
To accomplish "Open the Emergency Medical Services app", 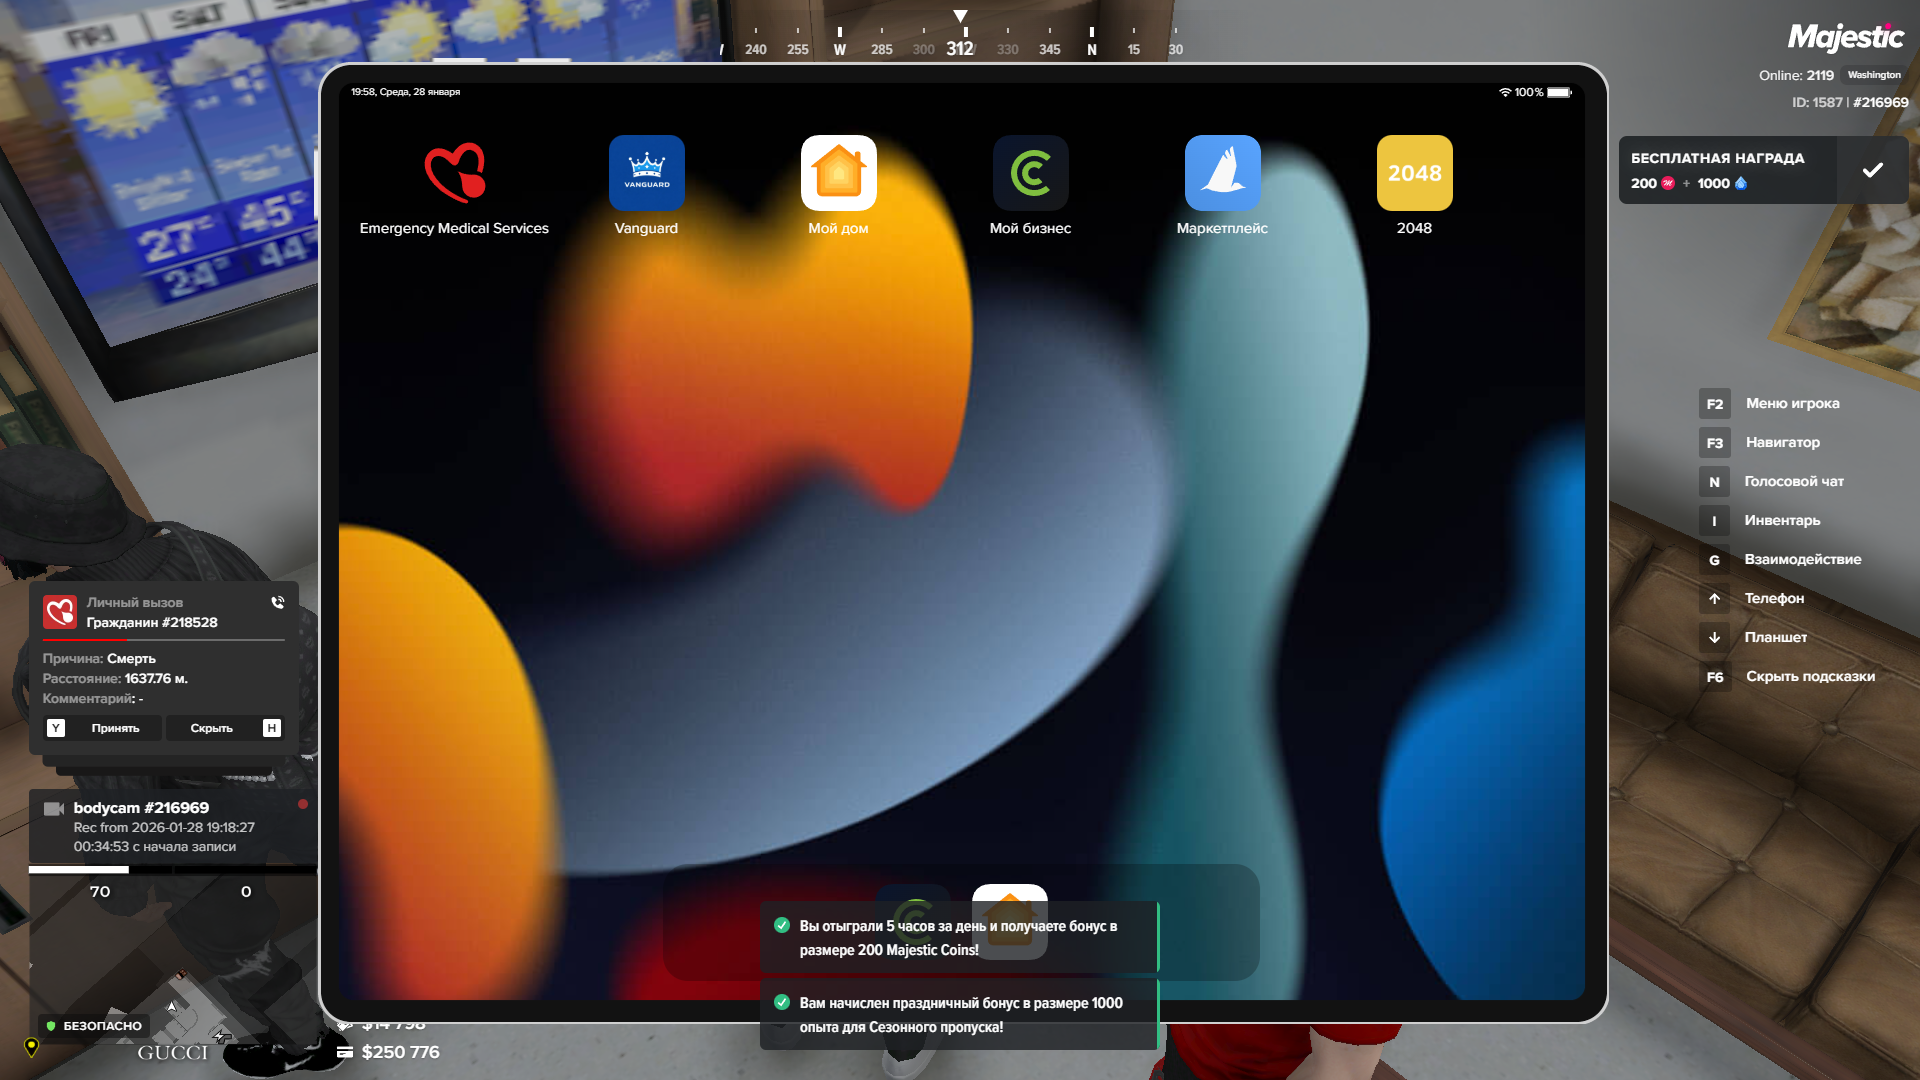I will coord(454,174).
